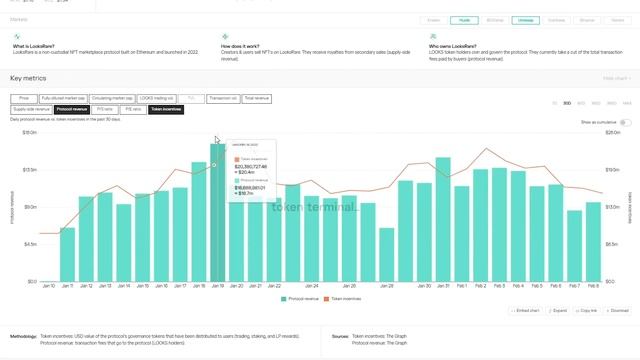The image size is (640, 360).
Task: Click the Token incentives line point on Jan 19
Action: point(214,165)
